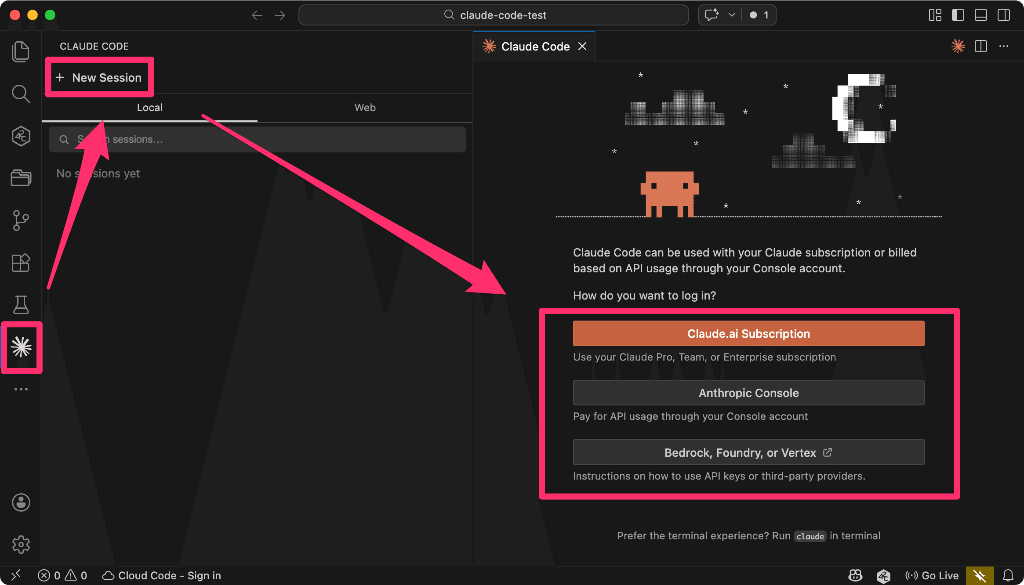
Task: Toggle the secondary side bar
Action: (1004, 15)
